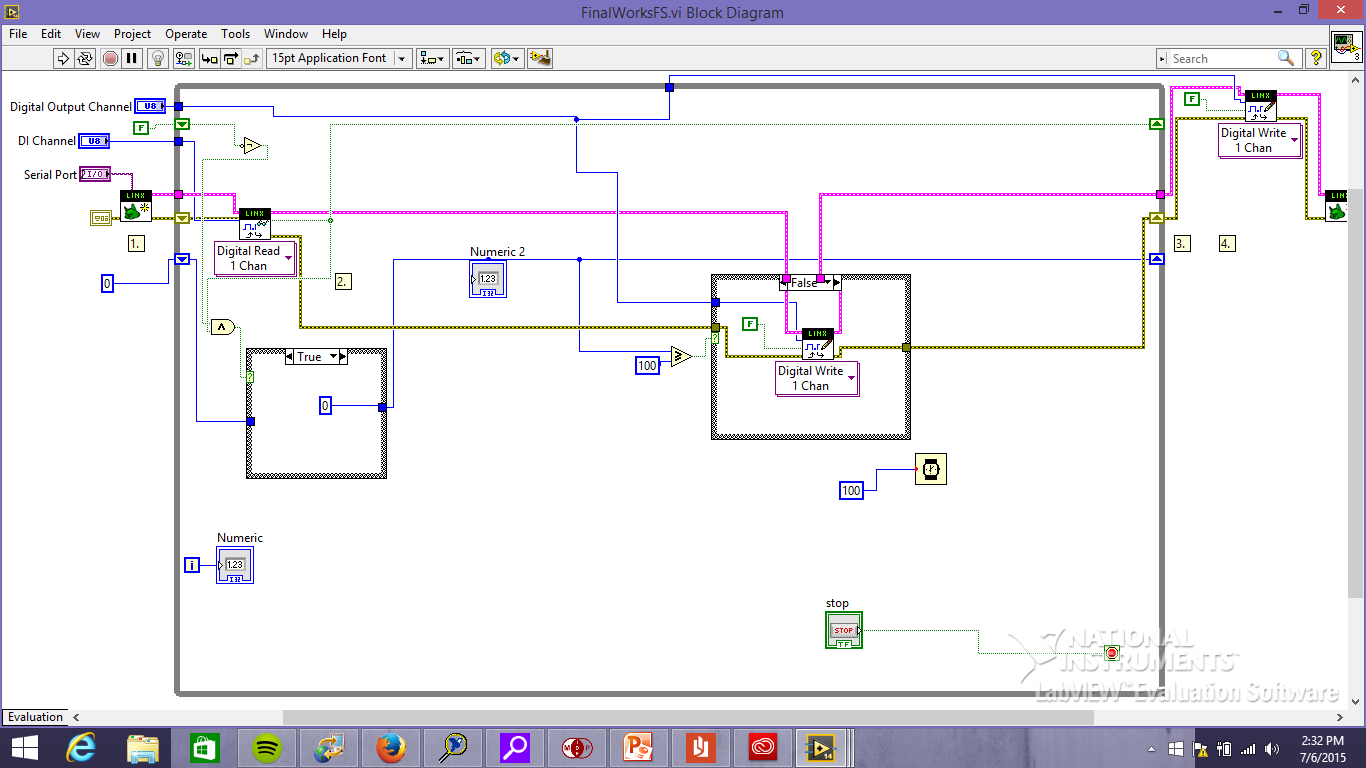Image resolution: width=1366 pixels, height=768 pixels.
Task: Toggle Retain Wire Values button
Action: point(182,58)
